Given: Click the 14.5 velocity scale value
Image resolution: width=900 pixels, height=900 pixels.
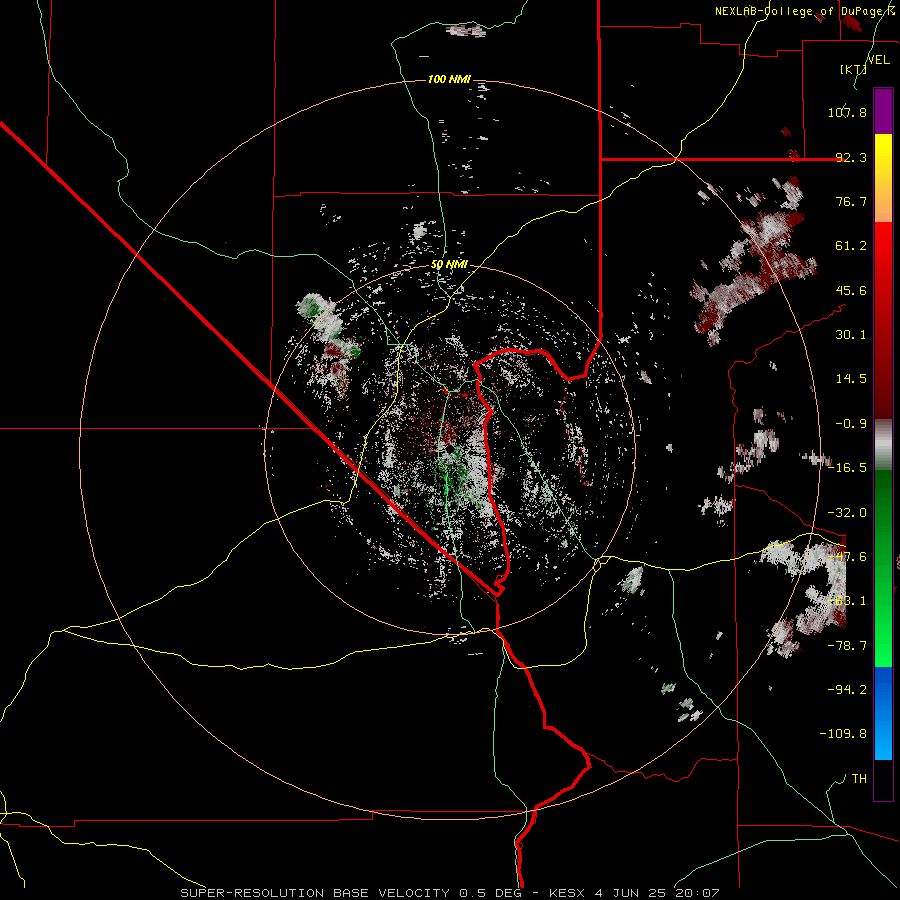Looking at the screenshot, I should pos(851,379).
